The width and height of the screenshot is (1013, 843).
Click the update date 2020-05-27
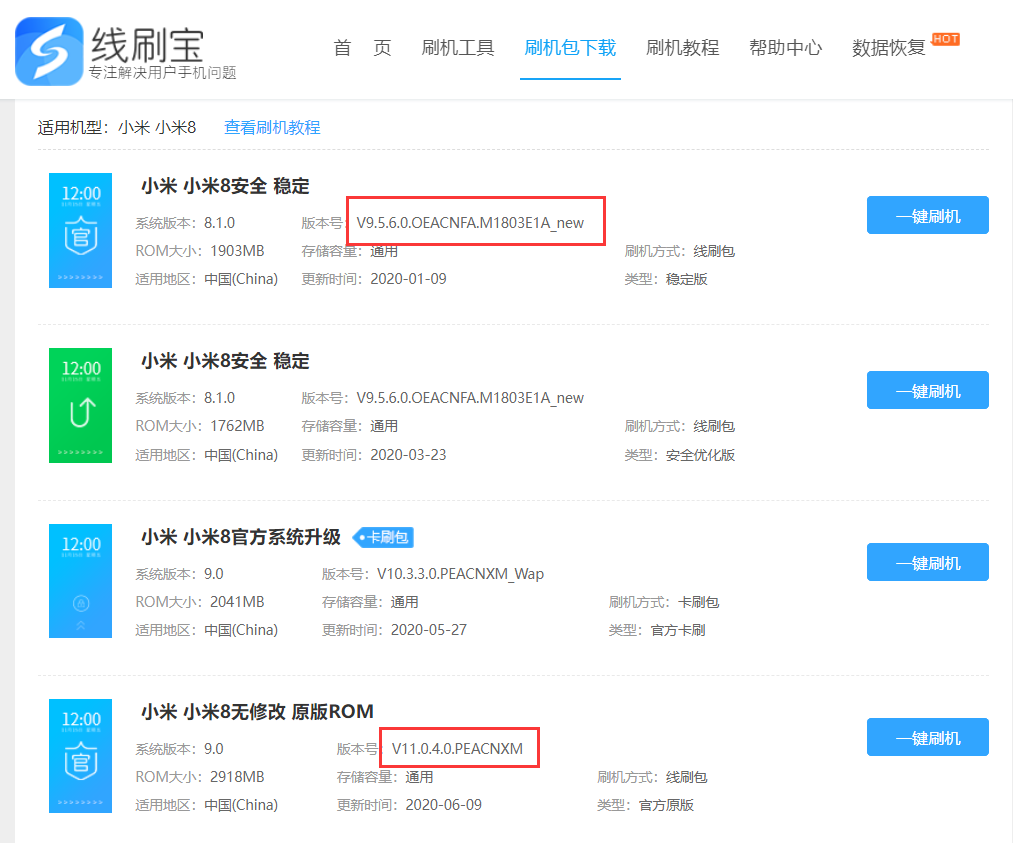coord(429,630)
